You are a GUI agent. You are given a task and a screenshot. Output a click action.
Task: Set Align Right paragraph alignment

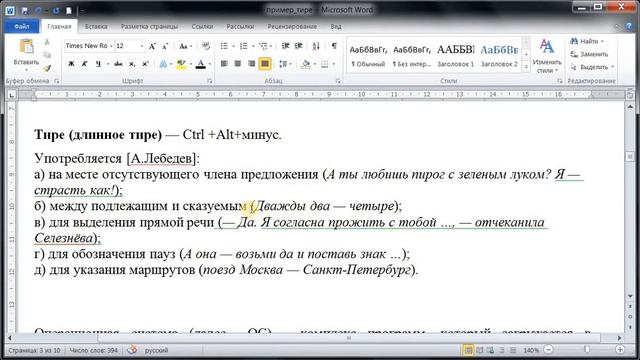pyautogui.click(x=251, y=64)
